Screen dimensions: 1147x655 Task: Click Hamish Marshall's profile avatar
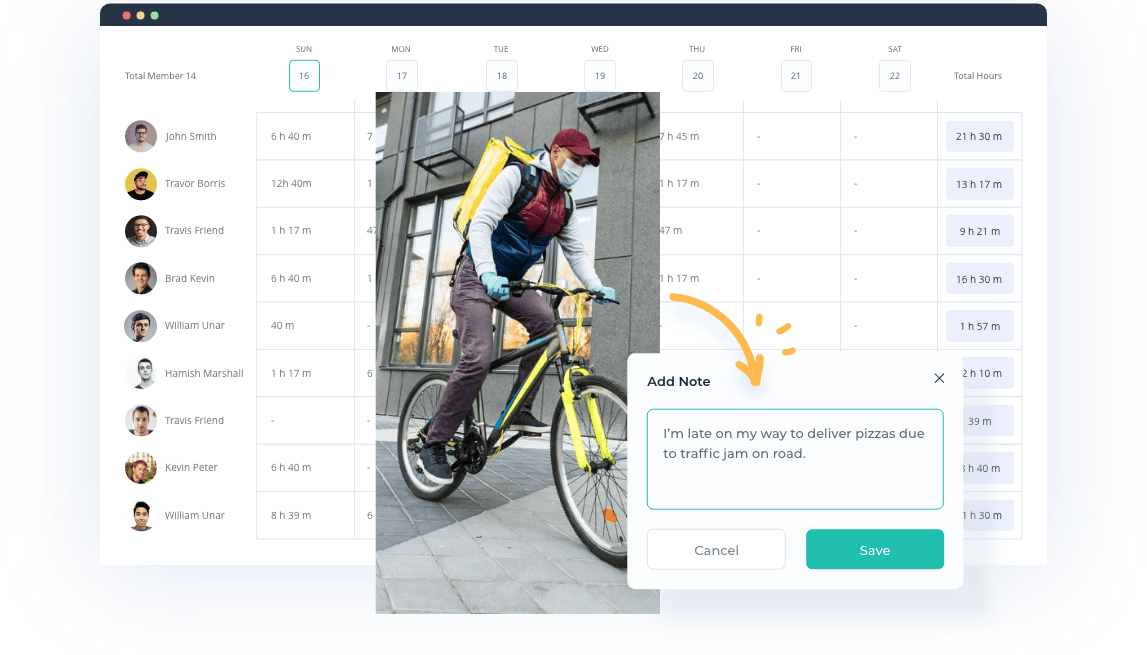[140, 372]
